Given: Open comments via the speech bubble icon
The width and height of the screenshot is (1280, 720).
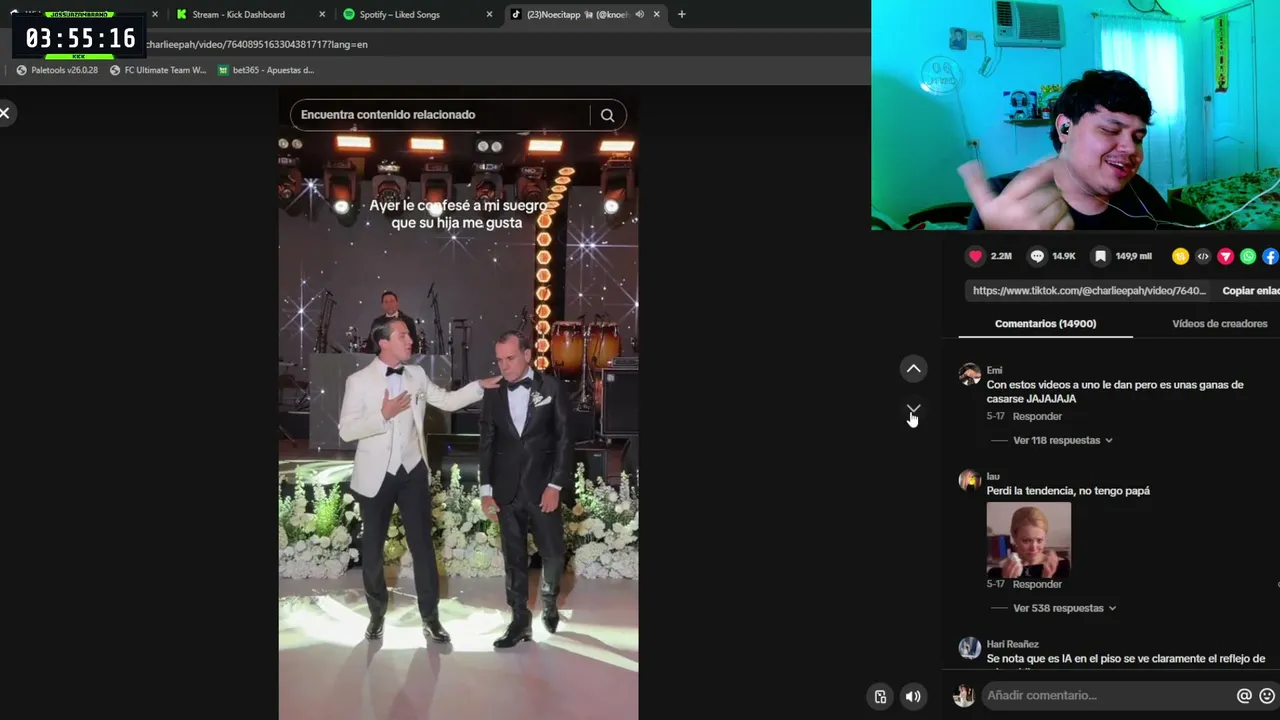Looking at the screenshot, I should point(1037,256).
